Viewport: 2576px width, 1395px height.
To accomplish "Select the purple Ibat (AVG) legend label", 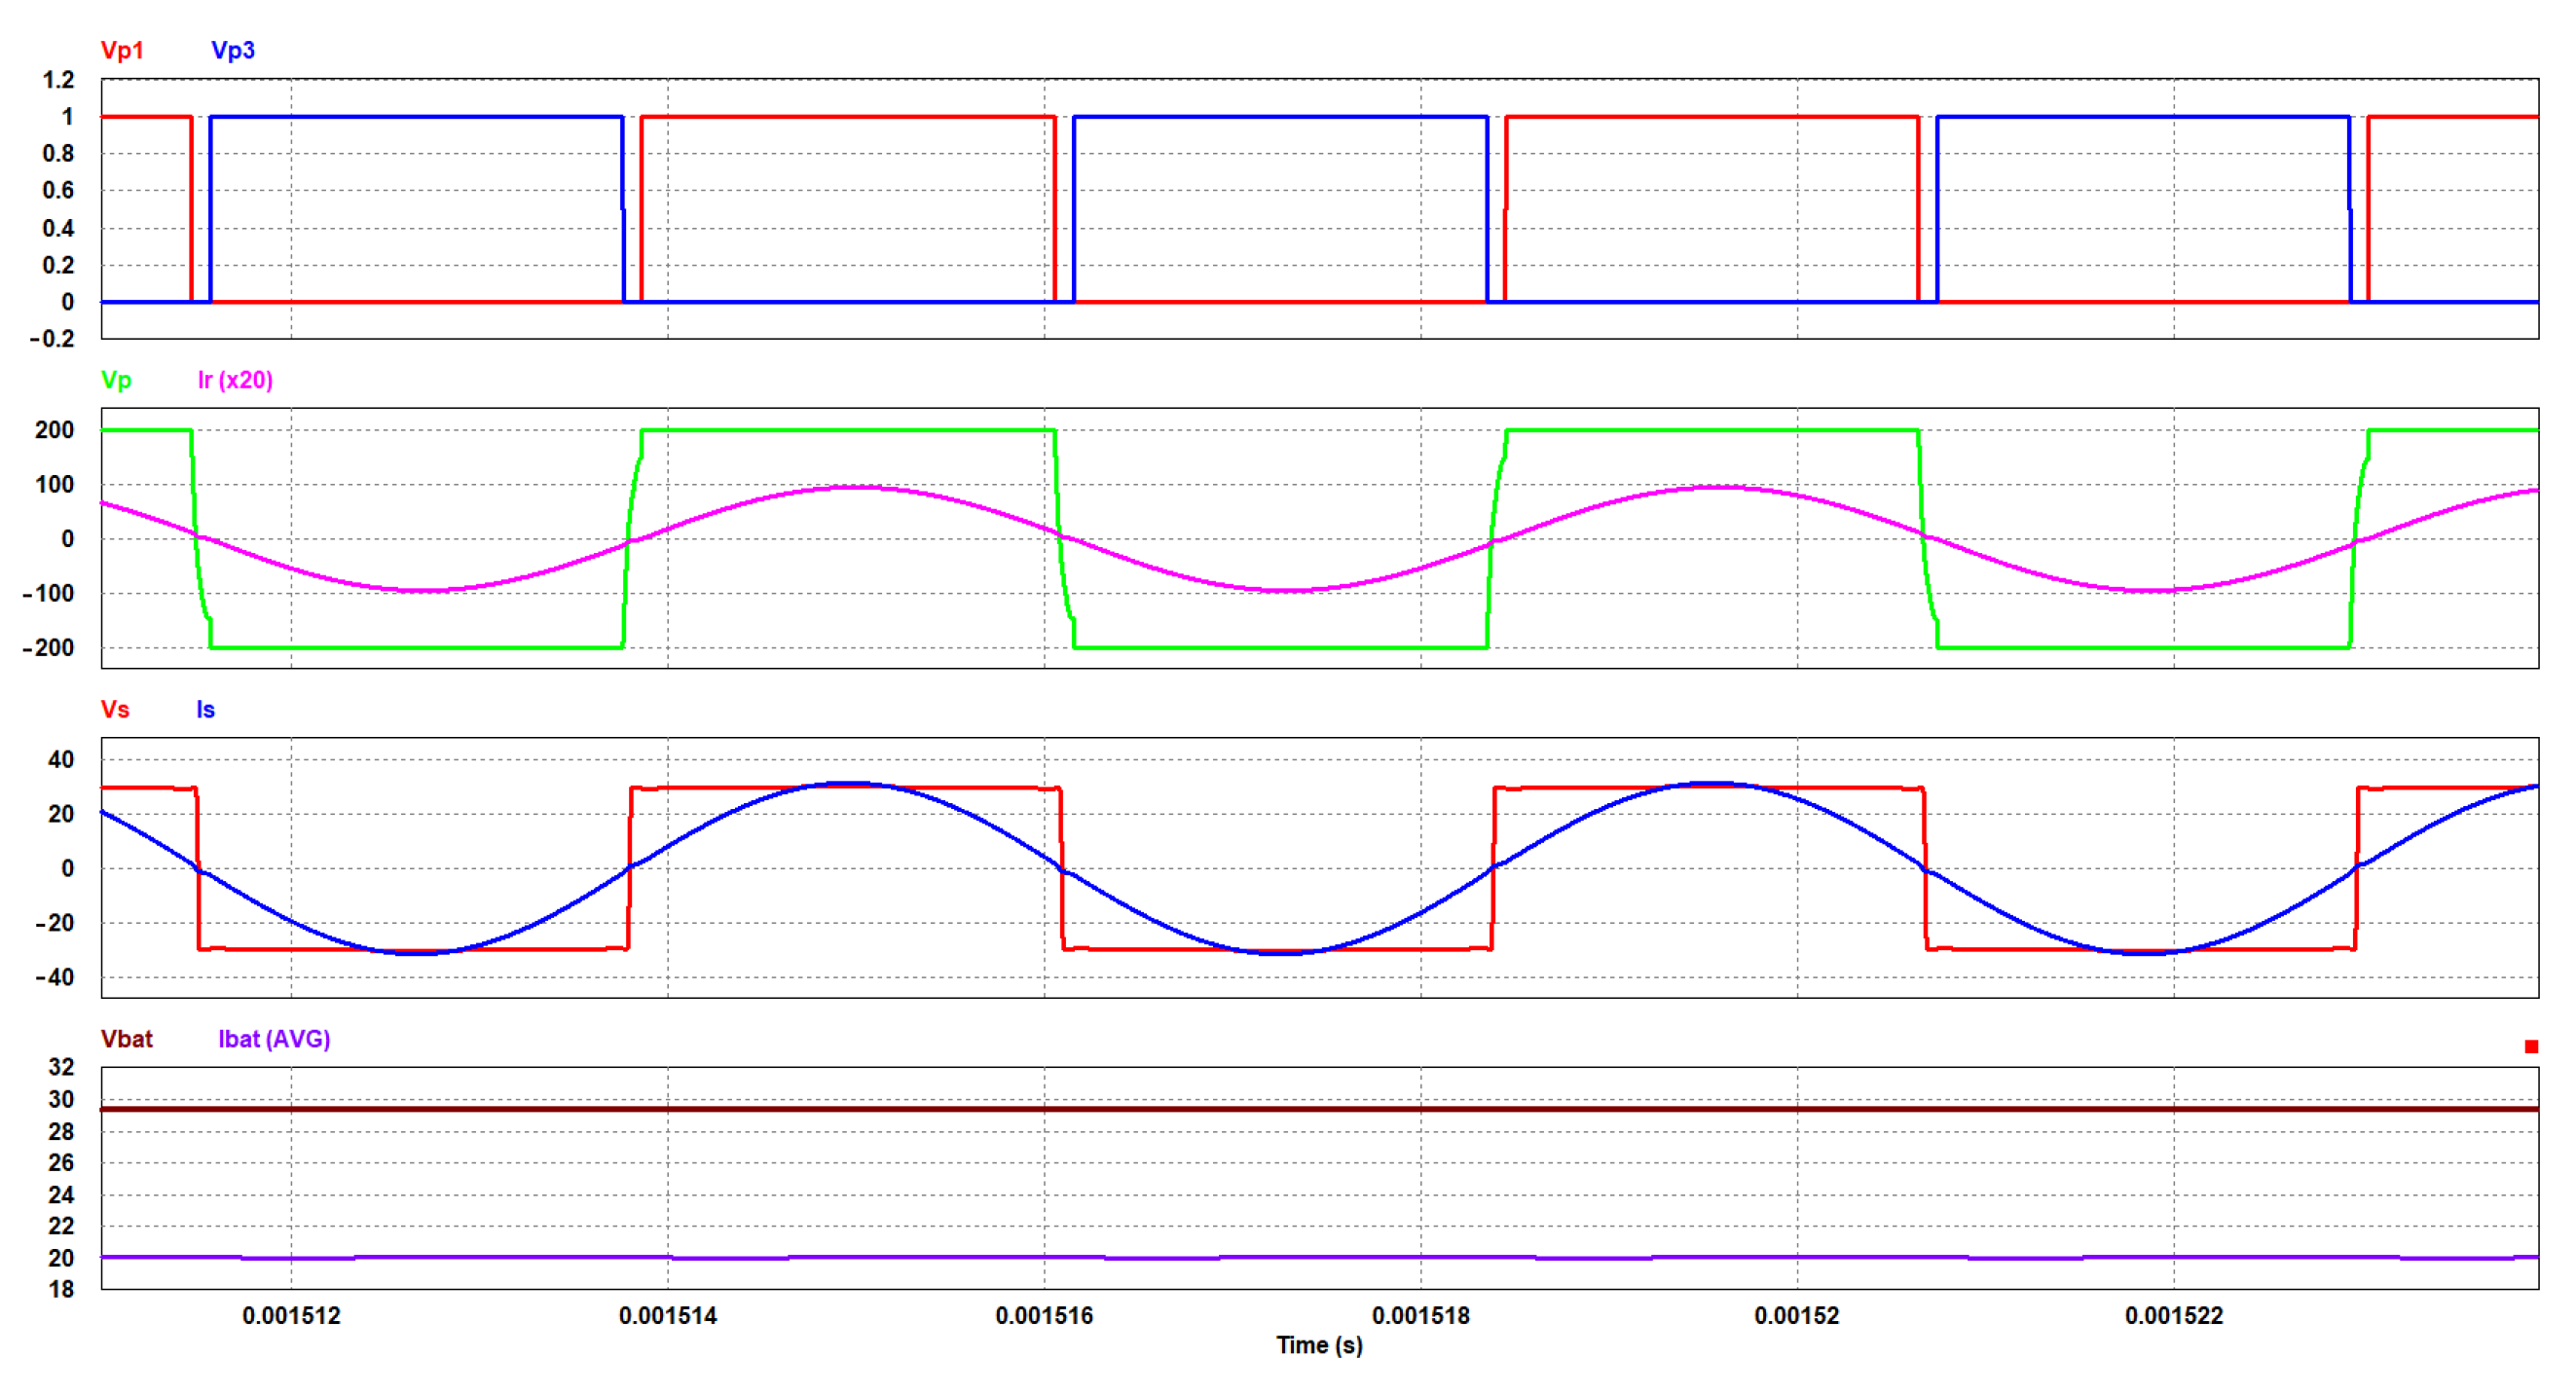I will pos(274,1039).
